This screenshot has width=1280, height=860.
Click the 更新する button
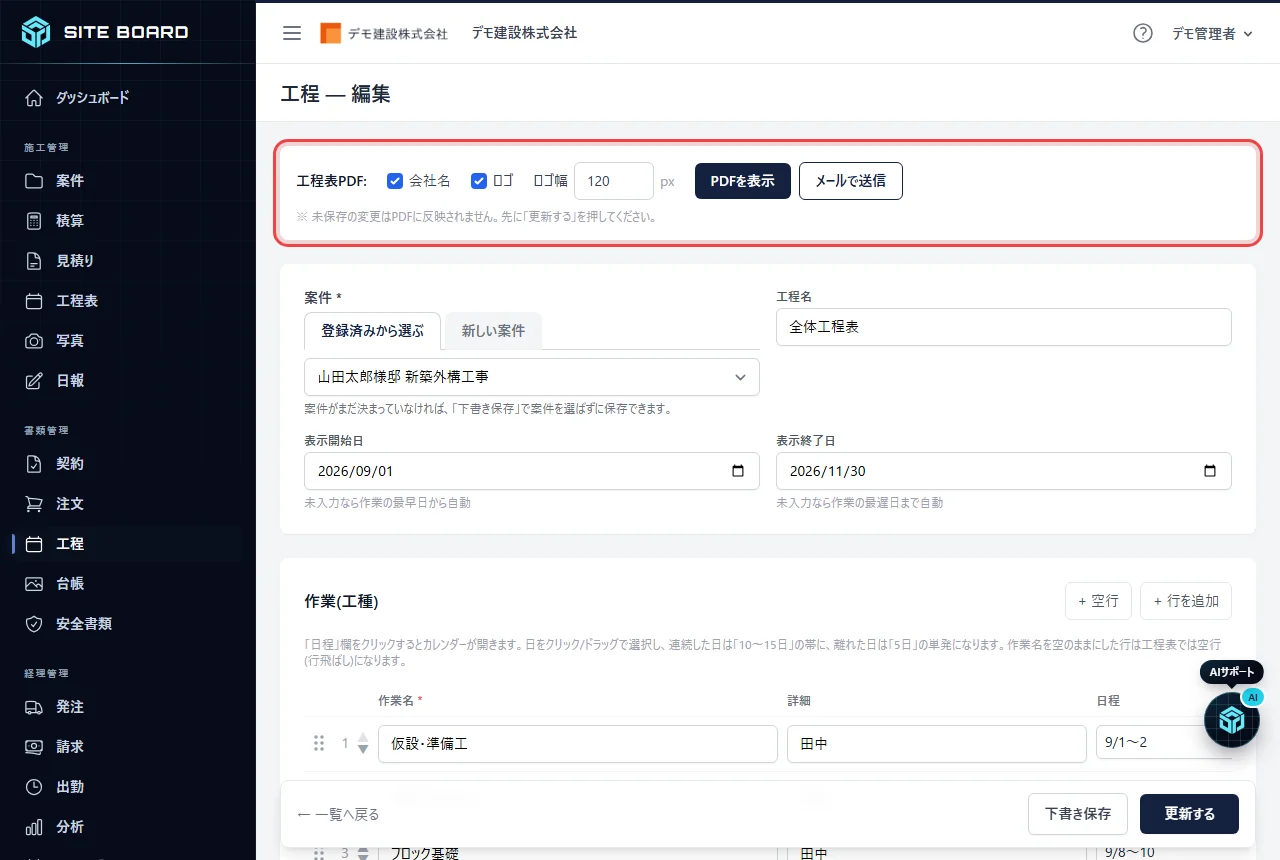point(1190,814)
